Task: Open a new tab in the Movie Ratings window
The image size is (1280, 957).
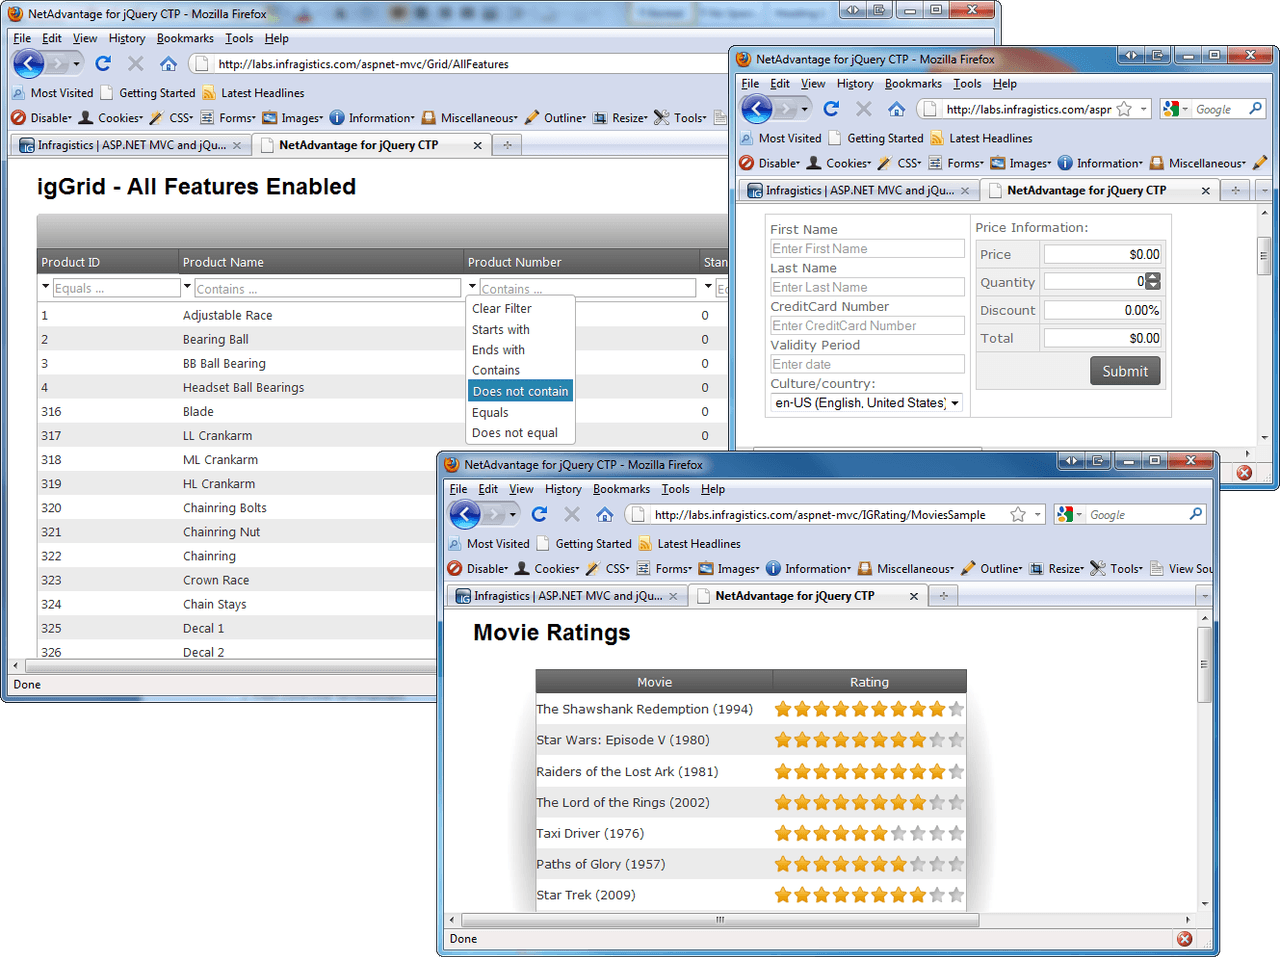Action: 943,596
